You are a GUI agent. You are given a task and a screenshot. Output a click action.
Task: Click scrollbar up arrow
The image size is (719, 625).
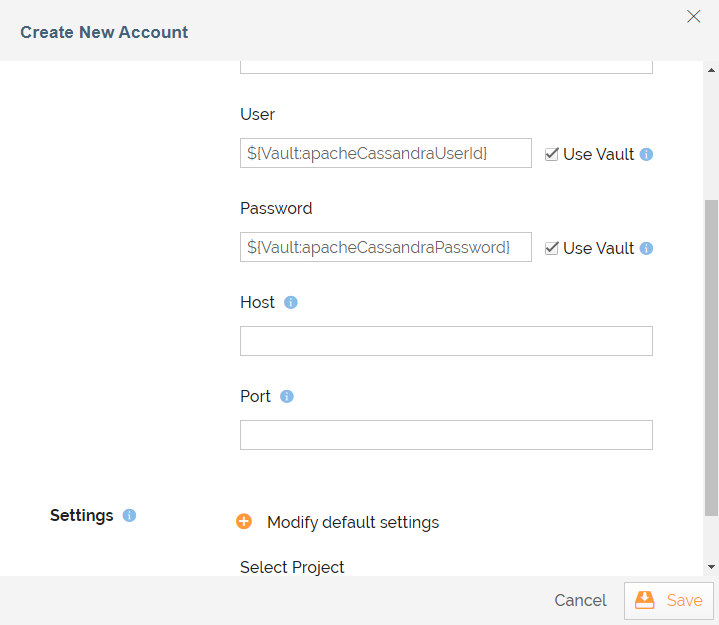pyautogui.click(x=711, y=70)
